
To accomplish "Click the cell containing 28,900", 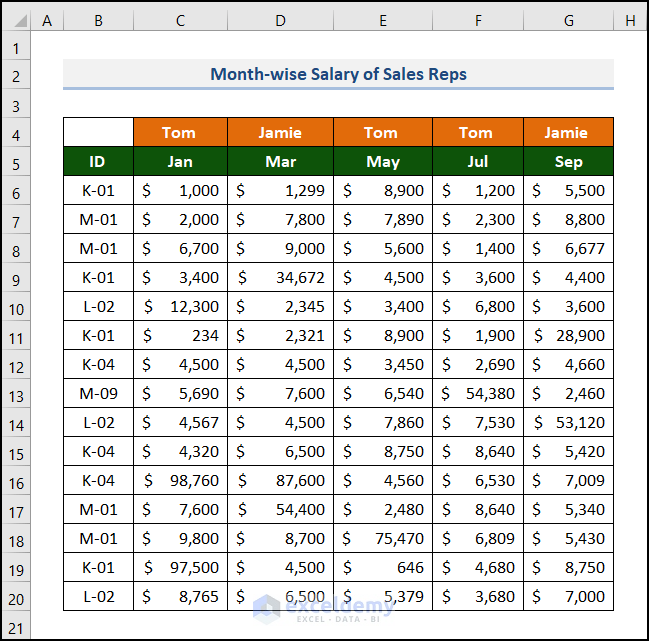I will click(x=569, y=335).
